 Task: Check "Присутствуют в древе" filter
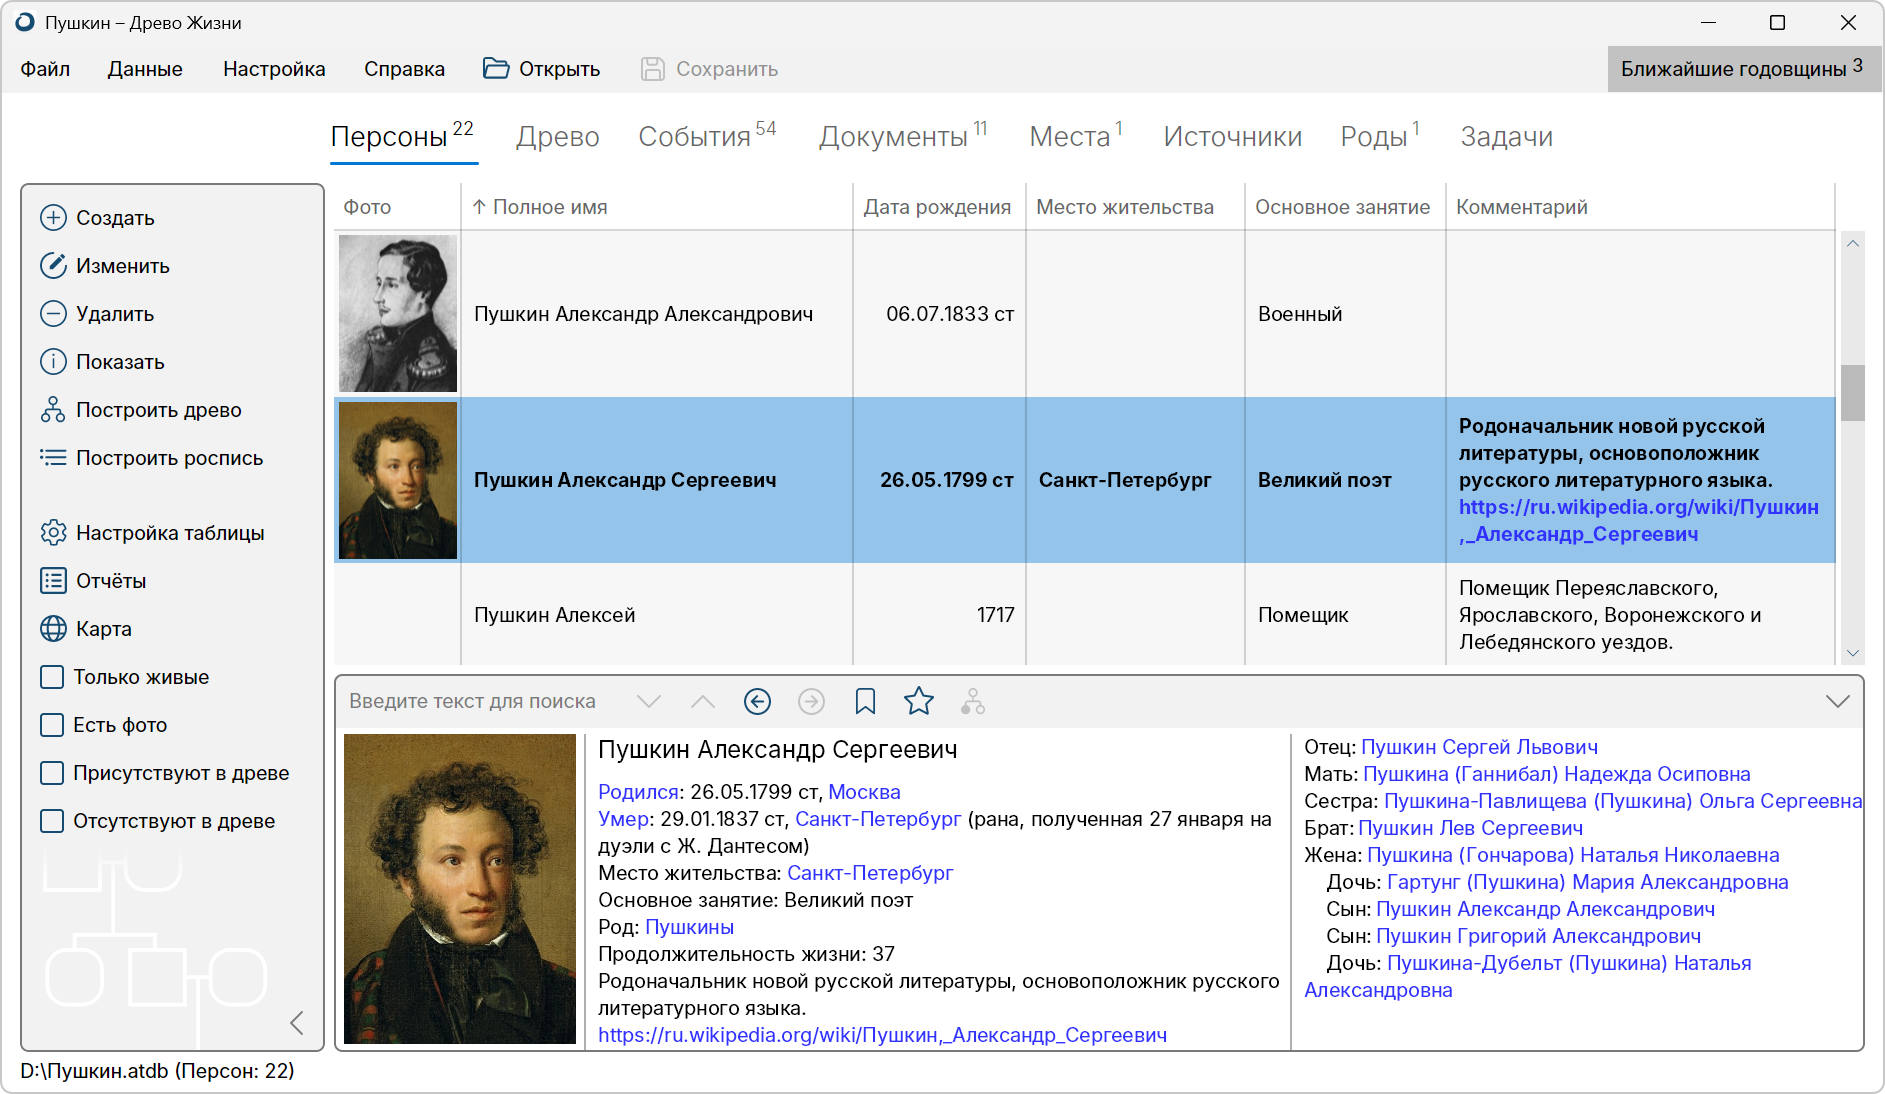click(x=52, y=773)
